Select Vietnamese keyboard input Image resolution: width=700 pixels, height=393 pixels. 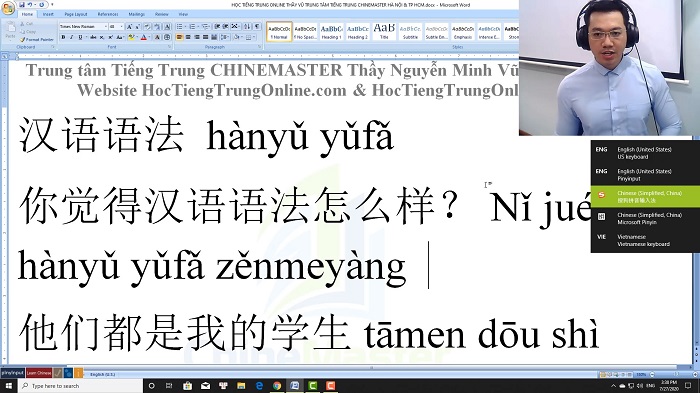[645, 240]
